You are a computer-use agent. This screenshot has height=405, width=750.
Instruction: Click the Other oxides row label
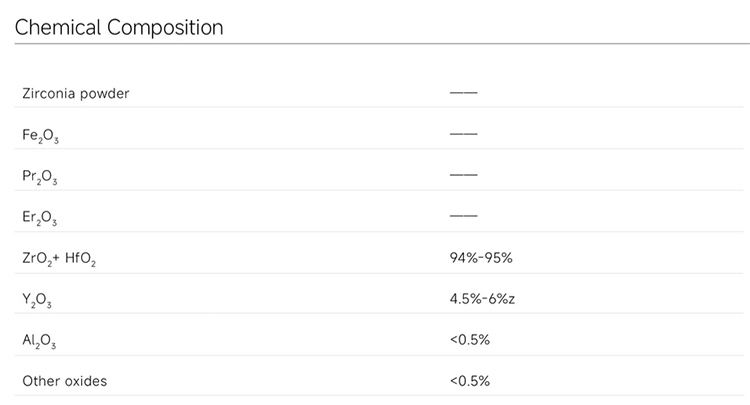coord(64,381)
